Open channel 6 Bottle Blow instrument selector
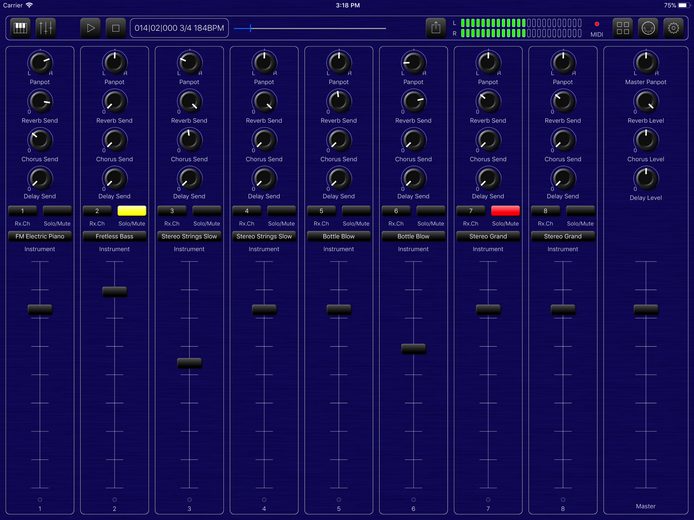Image resolution: width=694 pixels, height=520 pixels. click(x=413, y=236)
